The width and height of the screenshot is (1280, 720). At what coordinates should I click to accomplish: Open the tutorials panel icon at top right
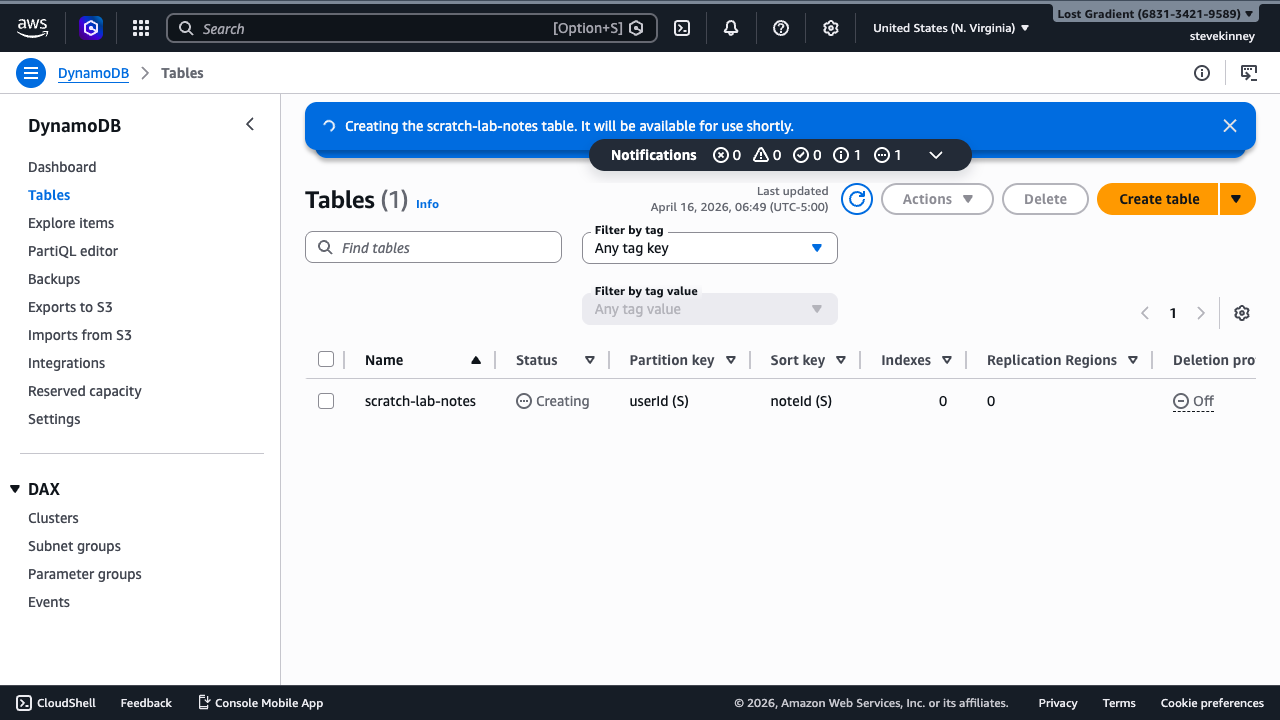tap(1249, 73)
